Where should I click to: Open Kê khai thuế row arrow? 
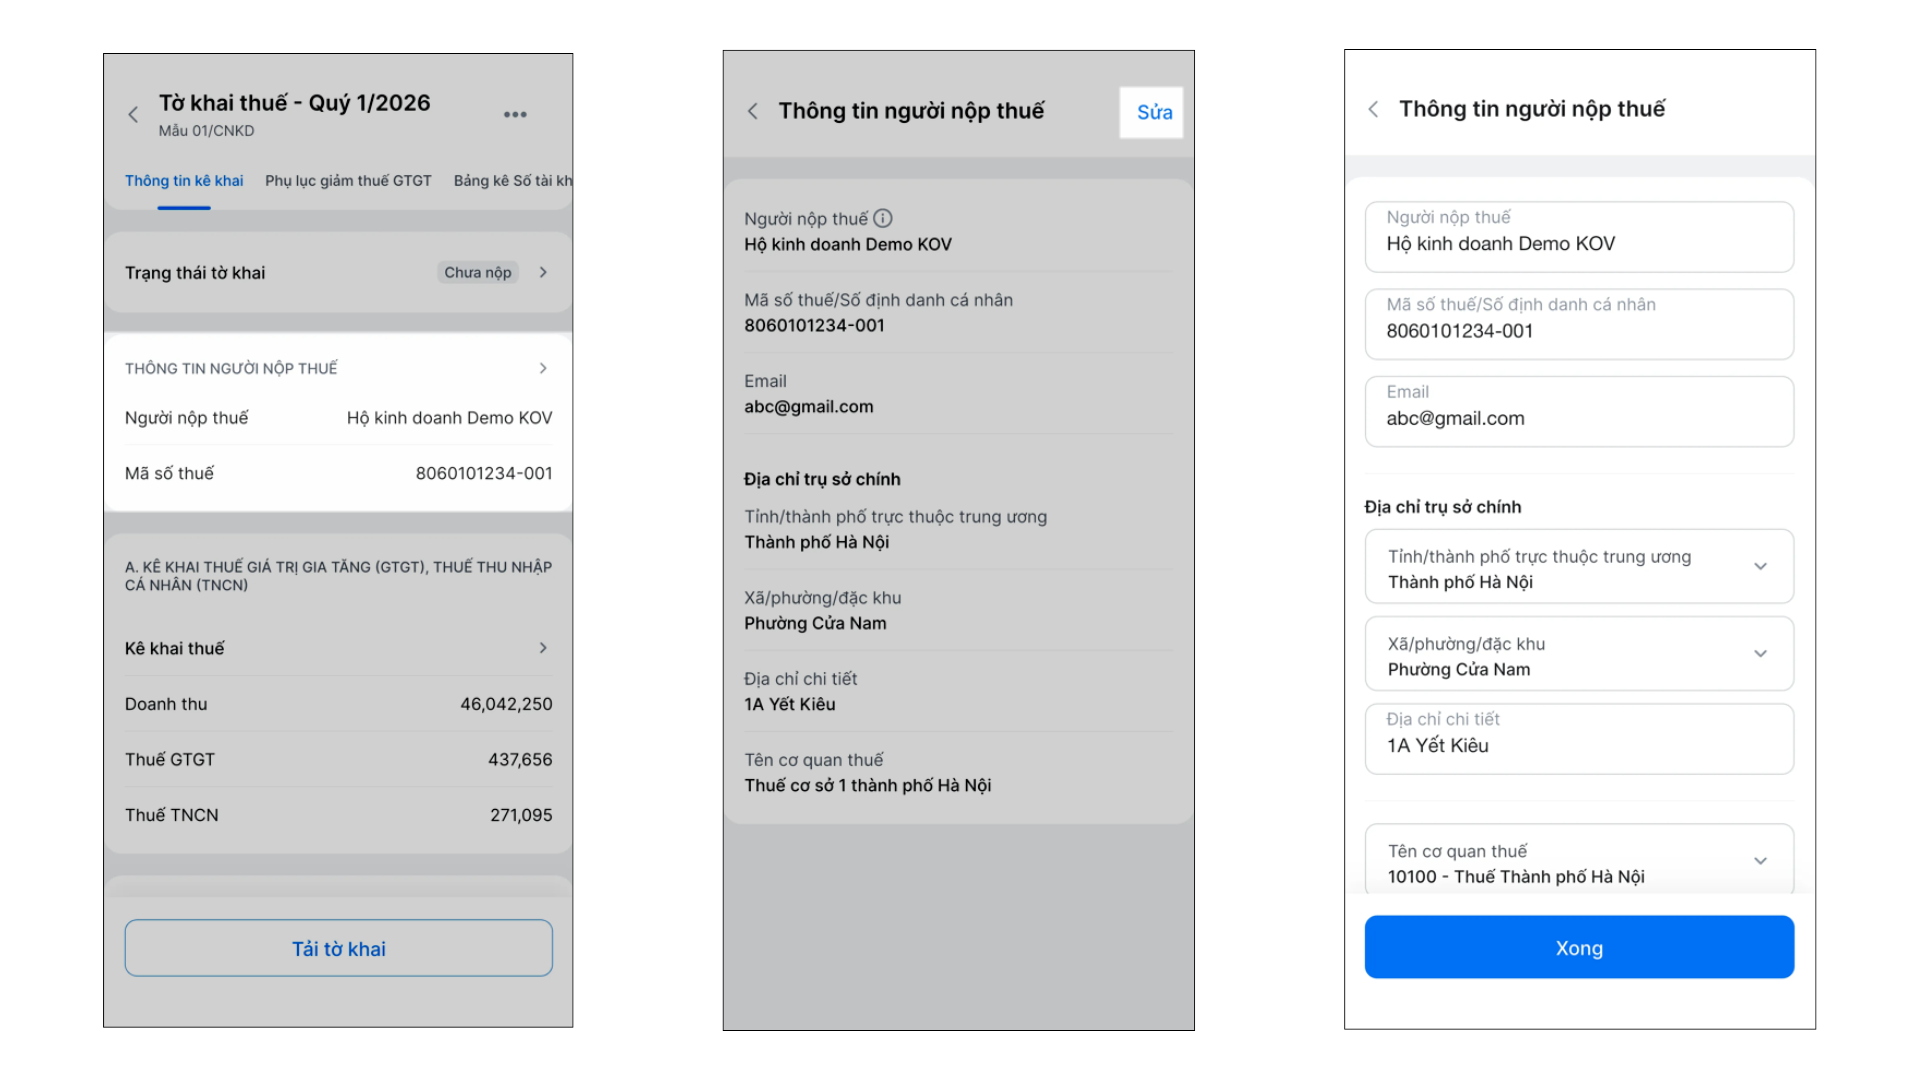(543, 648)
